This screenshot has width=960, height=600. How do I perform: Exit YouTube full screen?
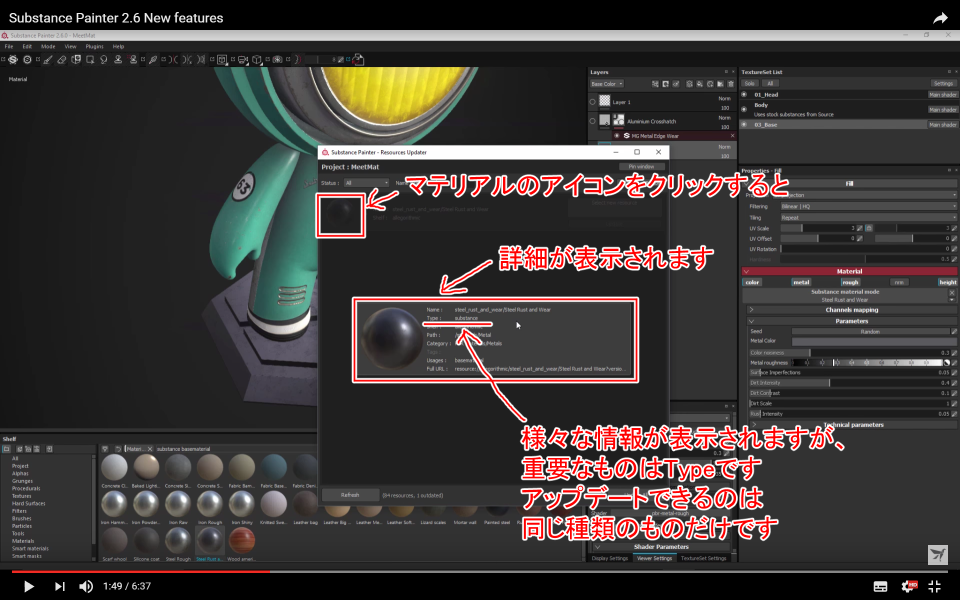click(935, 586)
